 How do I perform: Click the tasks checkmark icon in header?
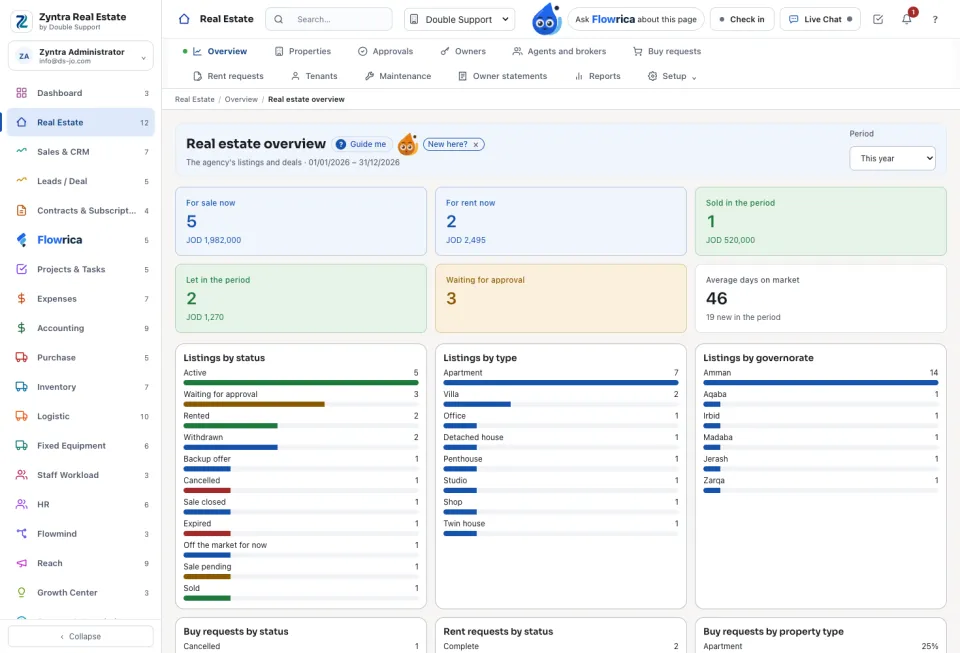tap(878, 19)
